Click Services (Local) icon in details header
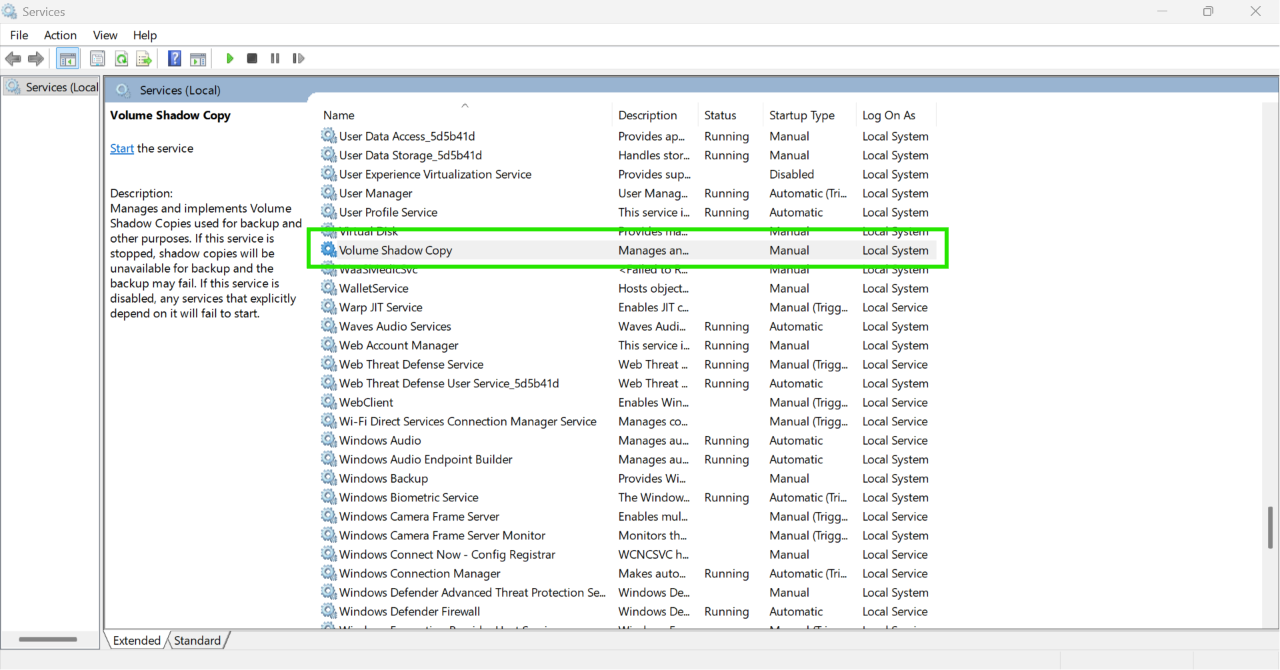Viewport: 1280px width, 670px height. (x=123, y=90)
